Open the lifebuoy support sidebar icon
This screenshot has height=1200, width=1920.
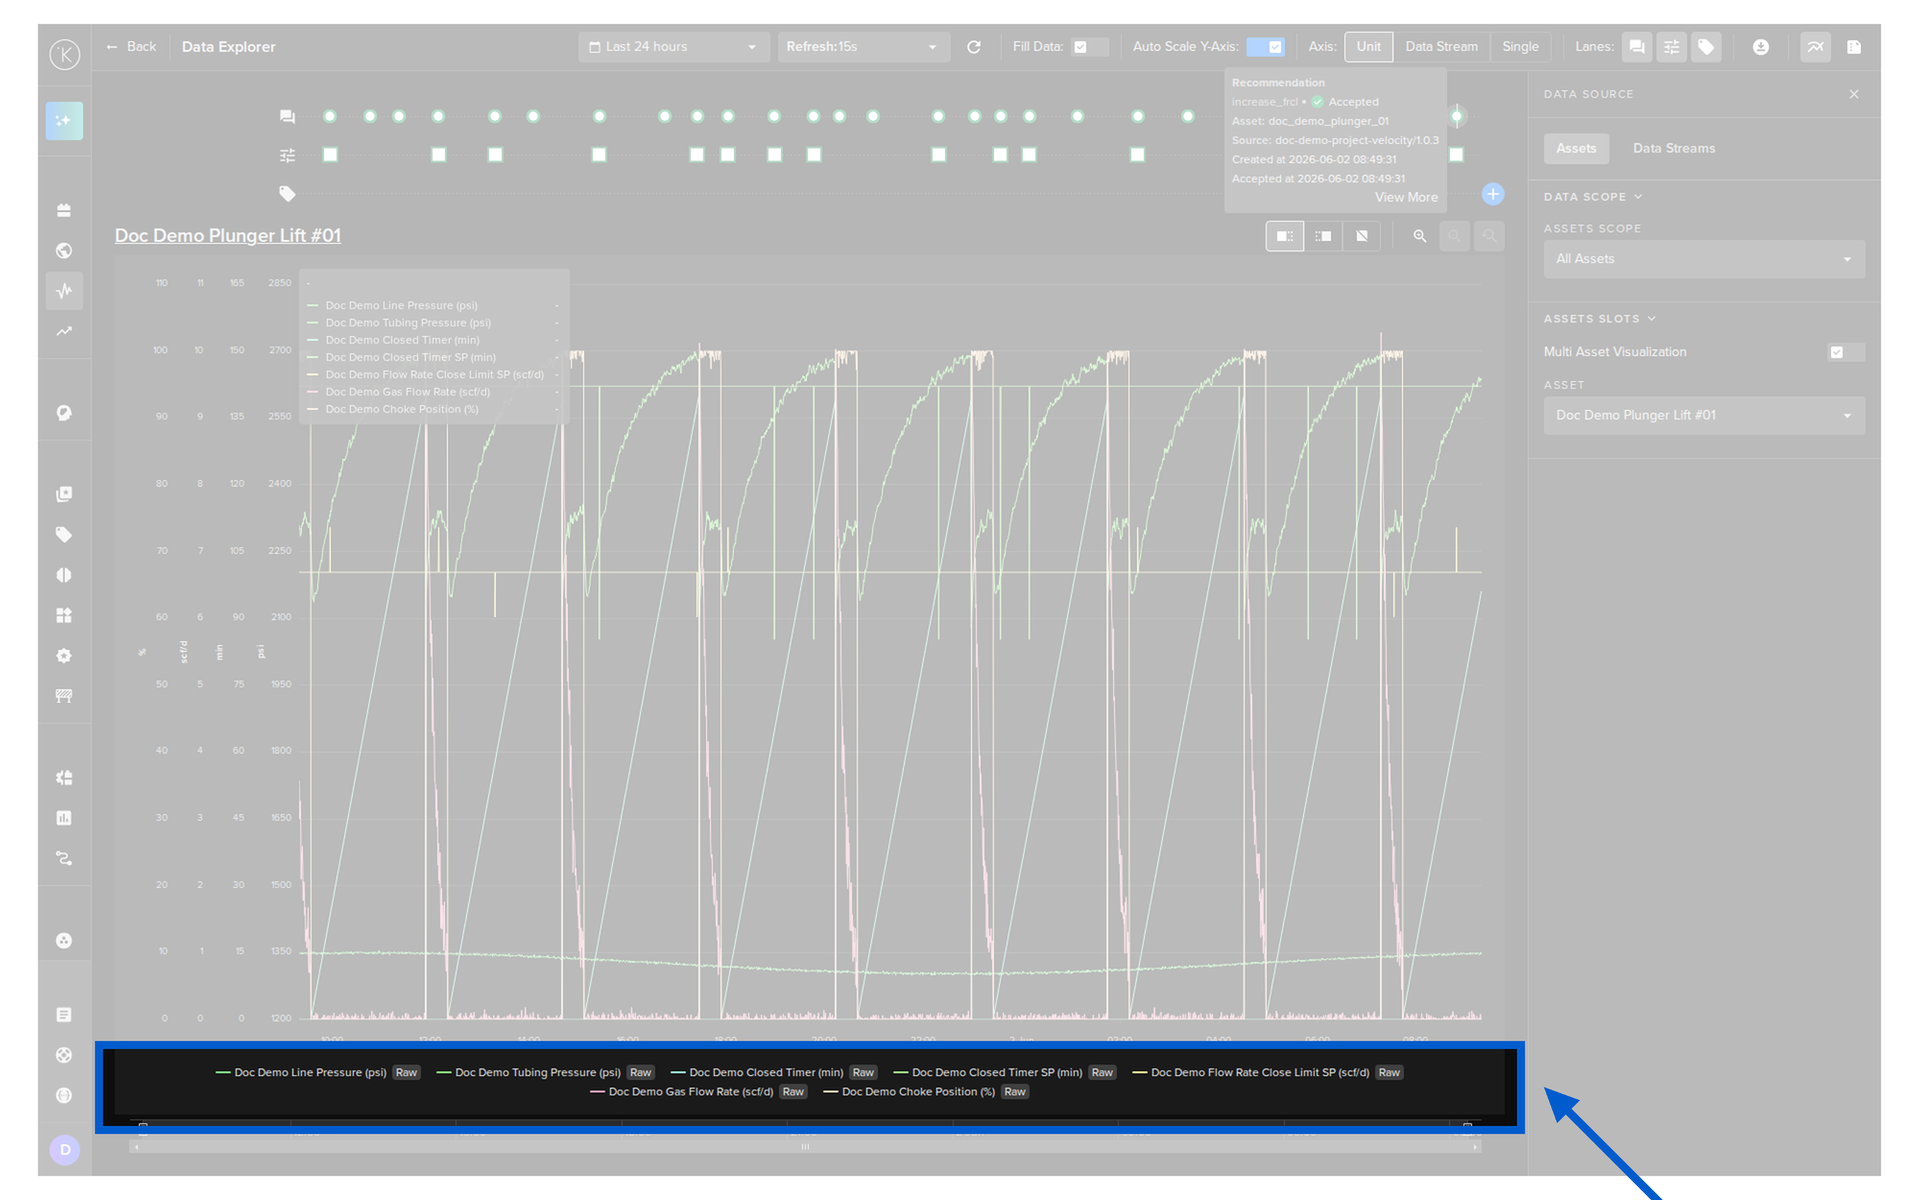64,1055
